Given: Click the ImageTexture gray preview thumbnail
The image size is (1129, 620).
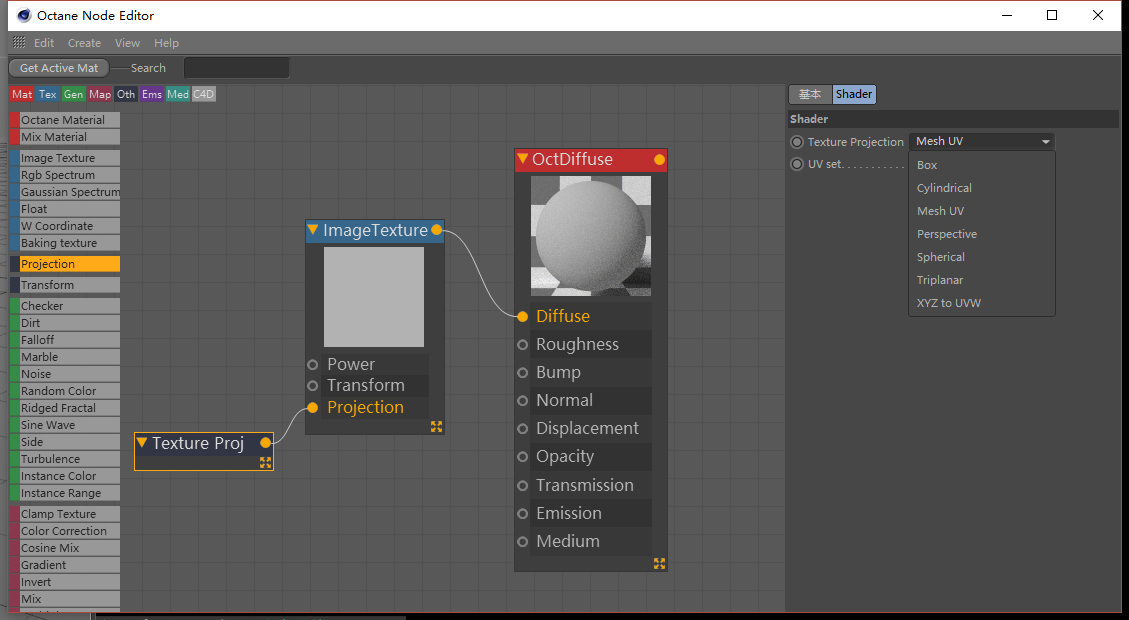Looking at the screenshot, I should [x=374, y=297].
